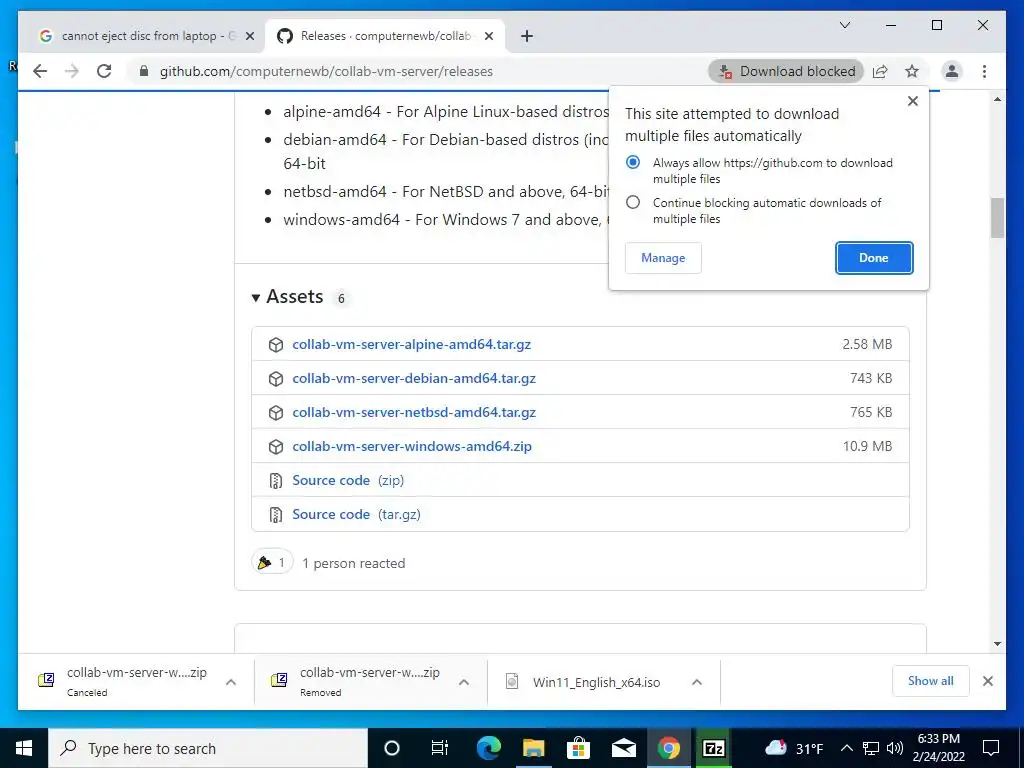Open the Windows Start menu
This screenshot has width=1024, height=768.
click(x=24, y=748)
